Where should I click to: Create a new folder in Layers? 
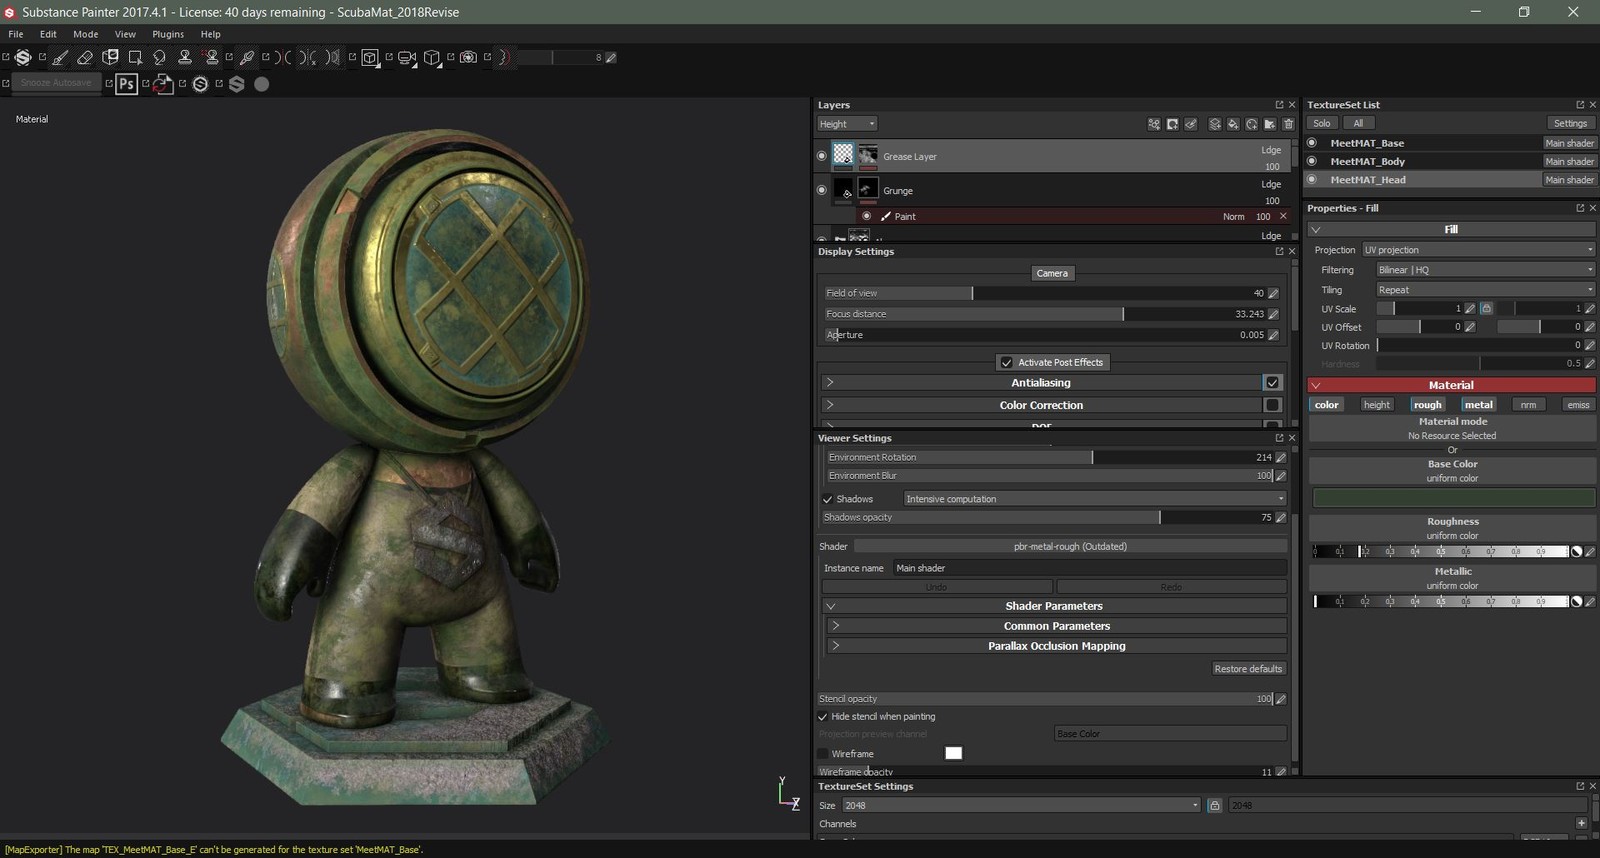1270,124
